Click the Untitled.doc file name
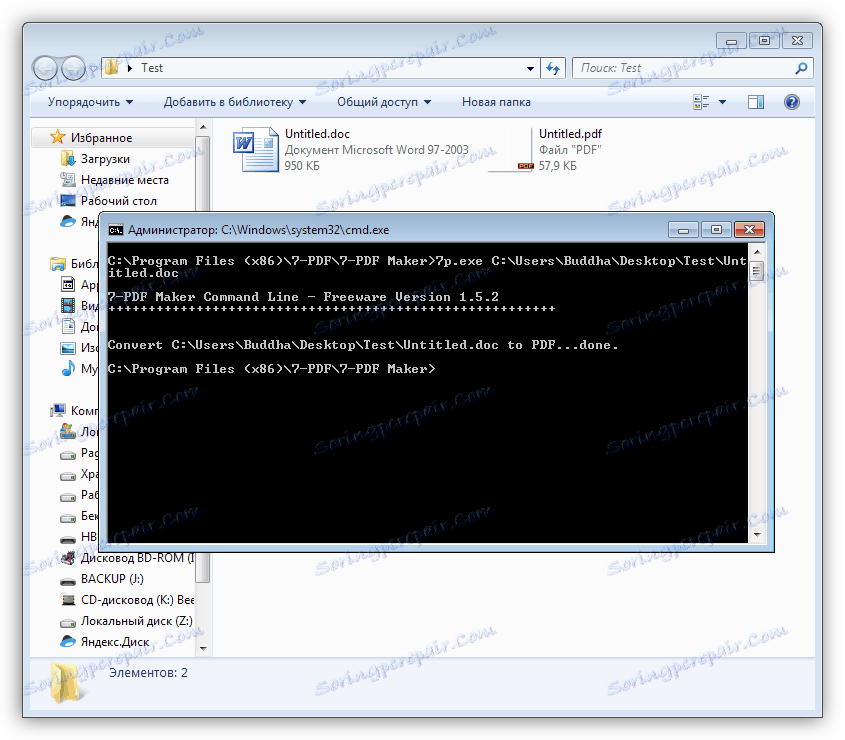 pos(317,134)
